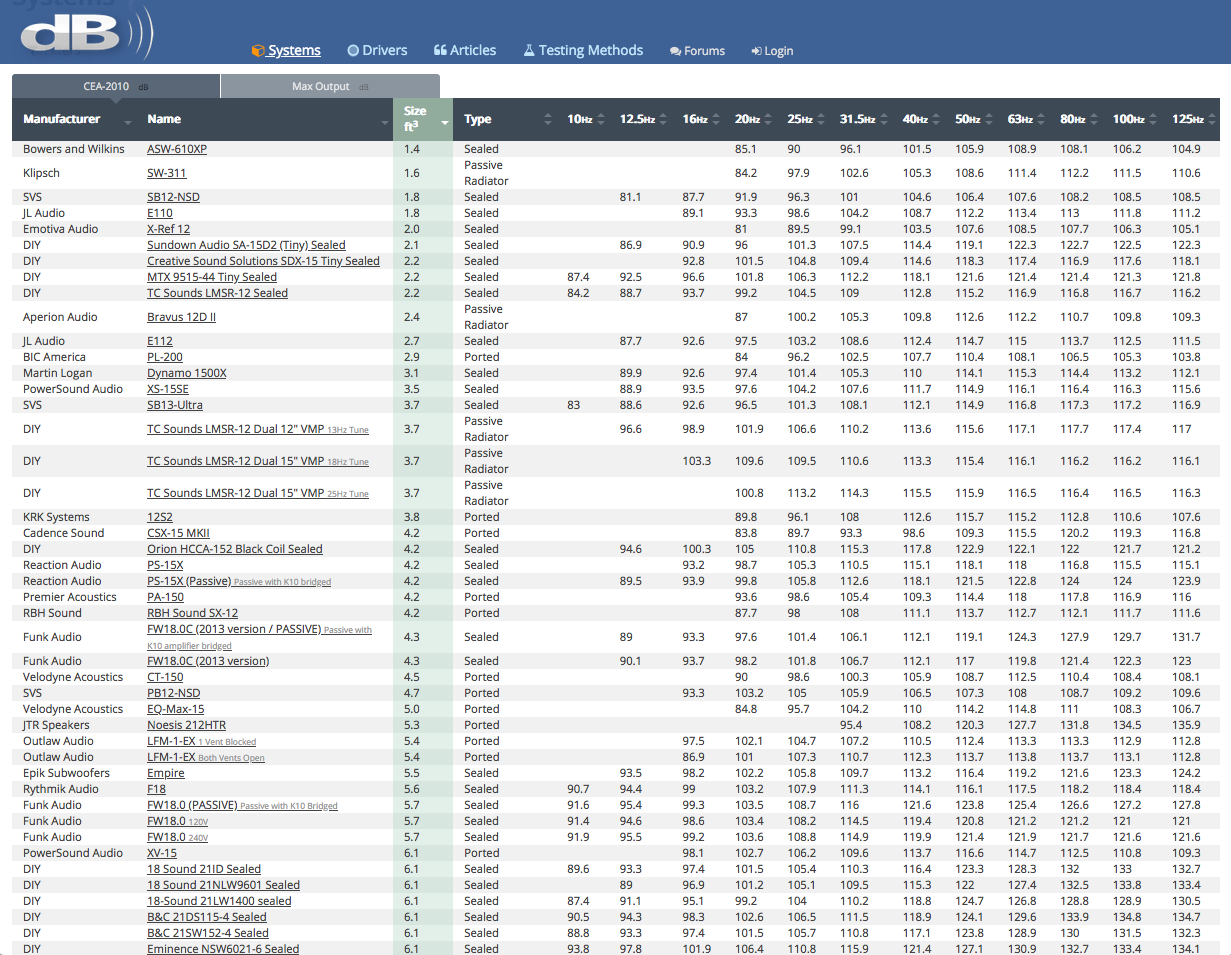Screen dimensions: 1231x955
Task: Open the XV-15 link
Action: coord(162,853)
